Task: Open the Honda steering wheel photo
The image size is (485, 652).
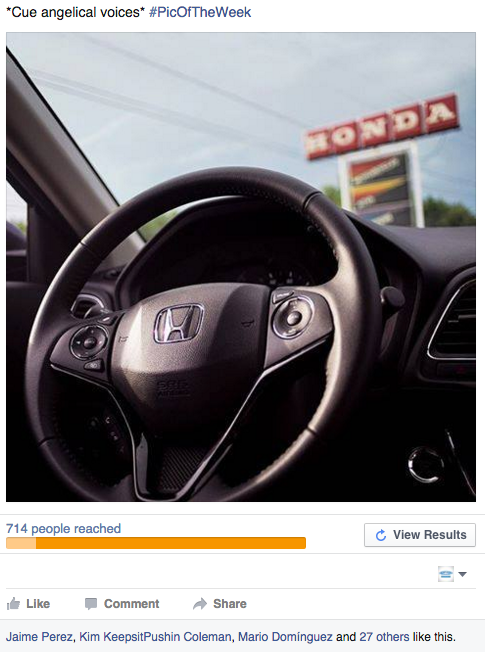Action: 241,267
